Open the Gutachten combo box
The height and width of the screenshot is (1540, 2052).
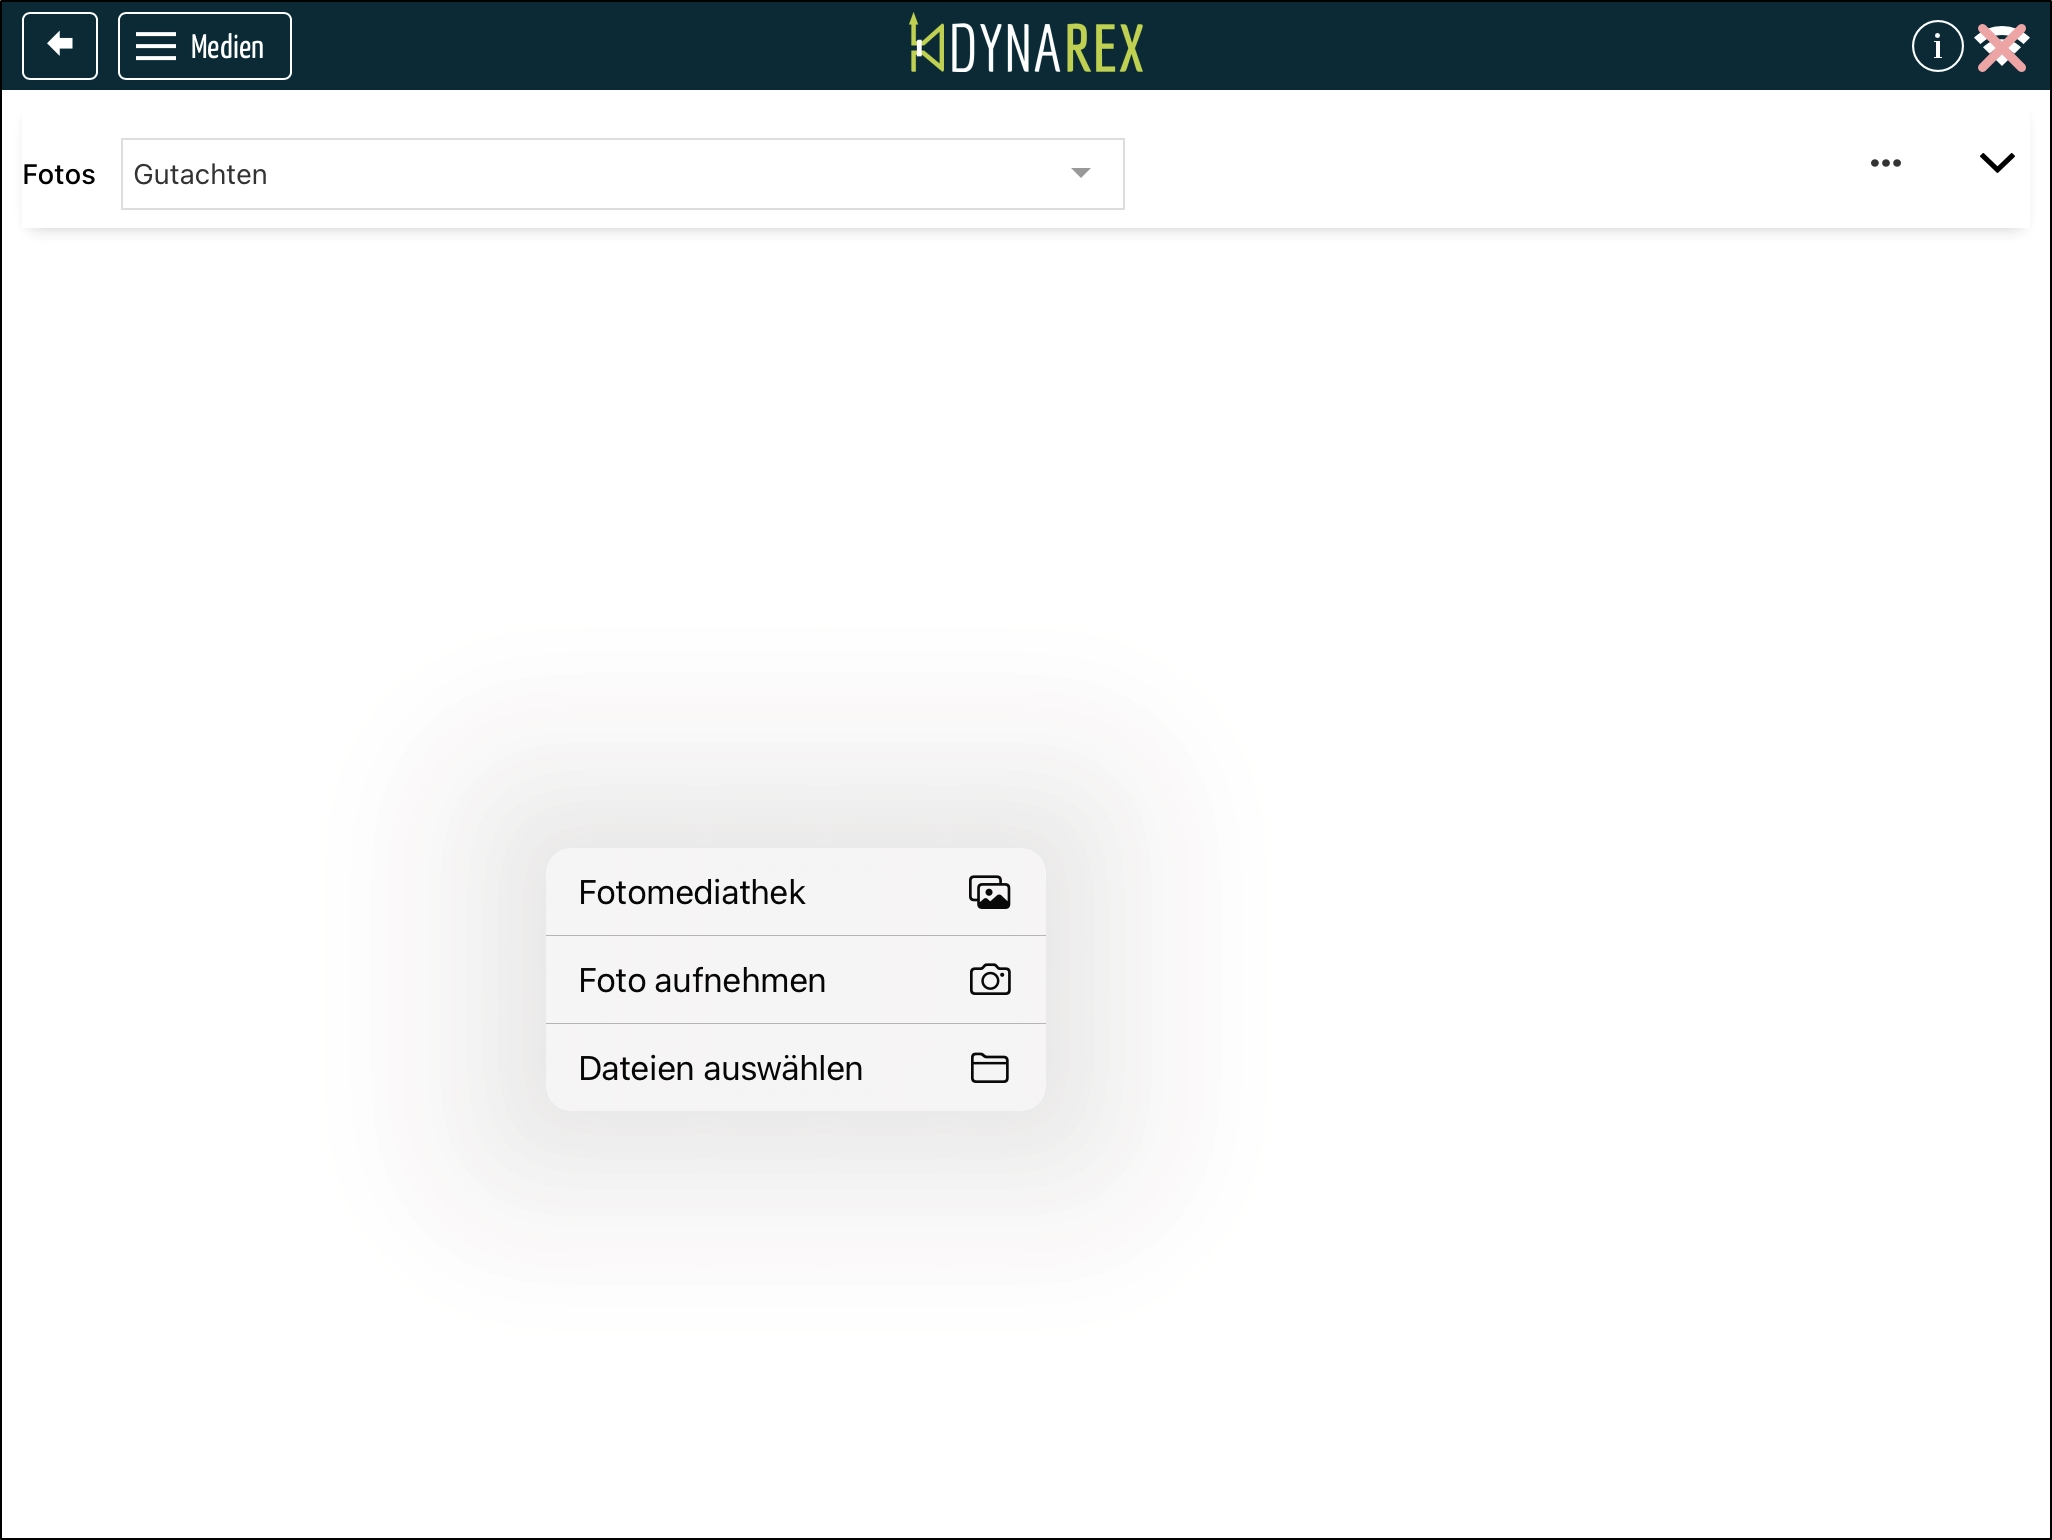(600, 174)
